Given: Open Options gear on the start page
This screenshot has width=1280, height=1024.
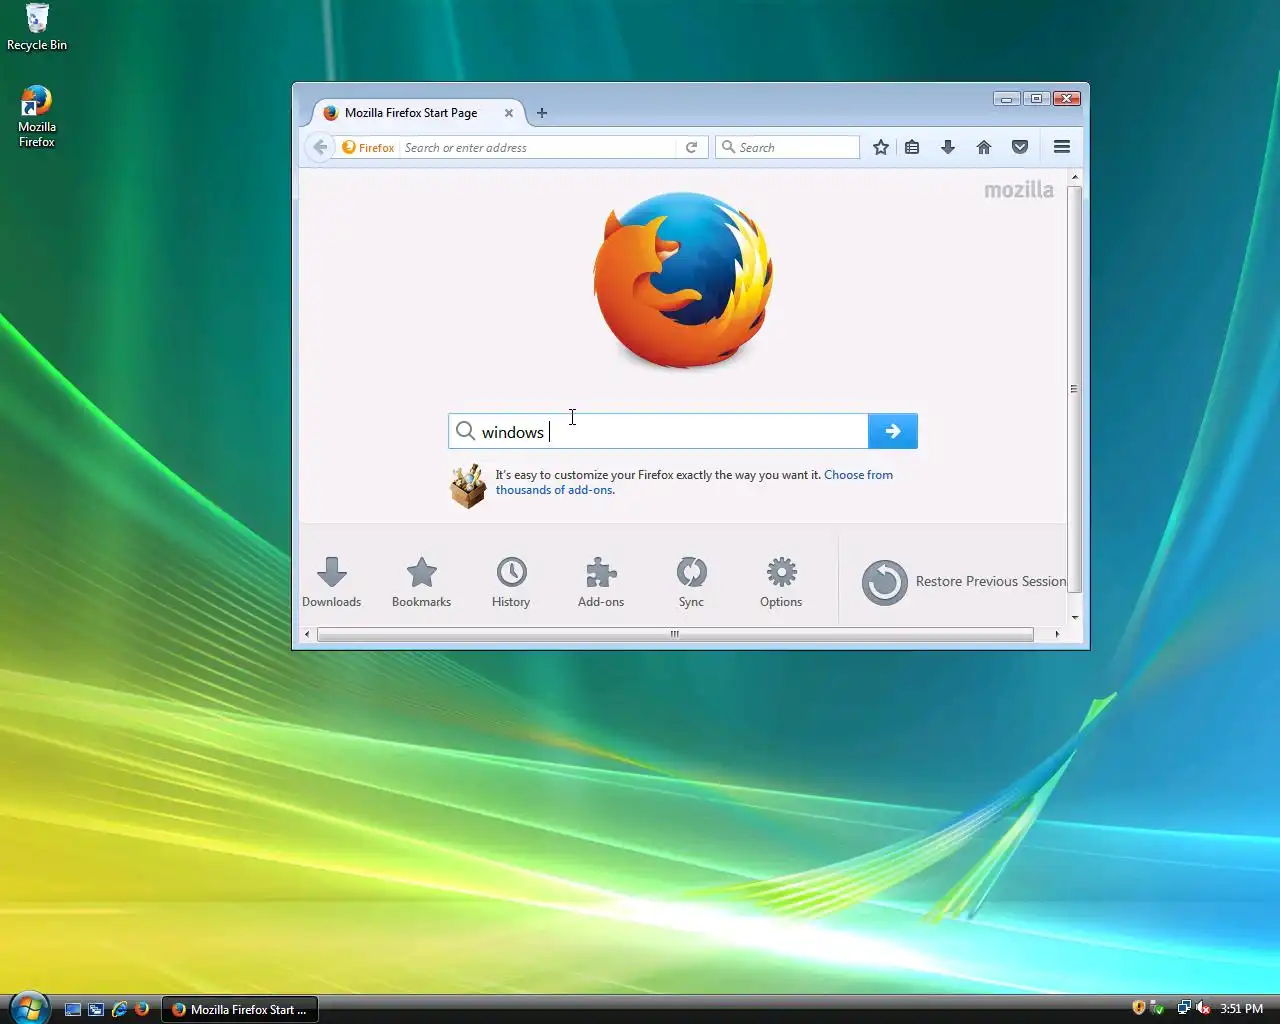Looking at the screenshot, I should (x=781, y=582).
